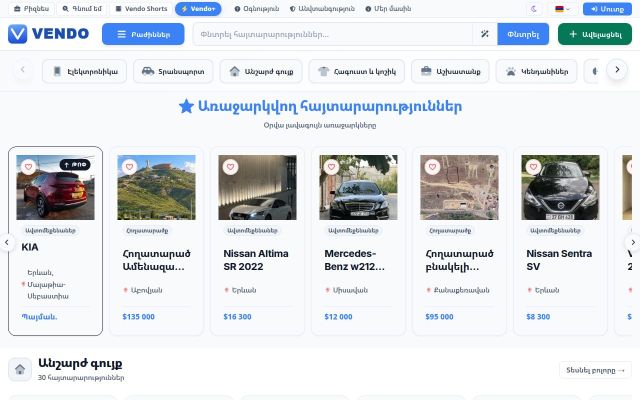Screen dimensions: 640x400
Task: Click the Ավելացնել add listing button
Action: tap(595, 34)
